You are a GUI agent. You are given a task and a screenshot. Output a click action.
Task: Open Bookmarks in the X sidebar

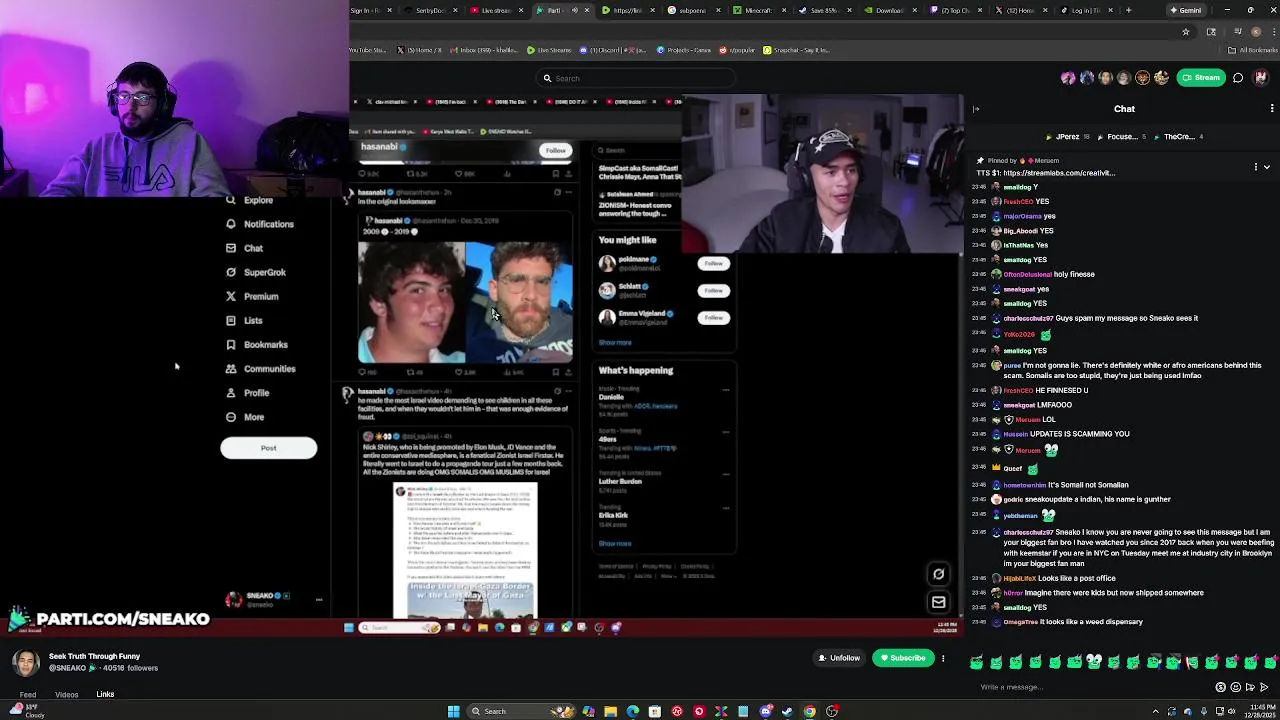point(257,344)
